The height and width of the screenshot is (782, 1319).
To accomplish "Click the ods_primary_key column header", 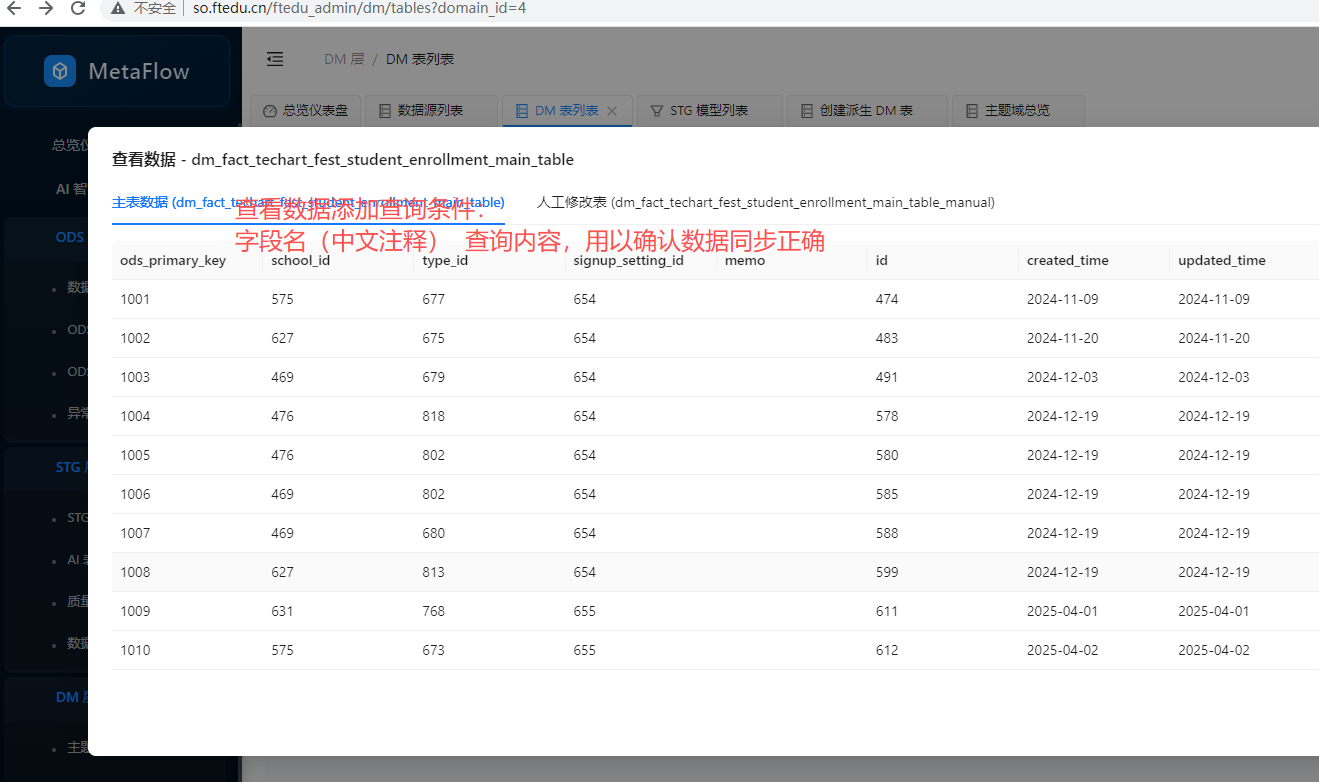I will click(x=173, y=260).
